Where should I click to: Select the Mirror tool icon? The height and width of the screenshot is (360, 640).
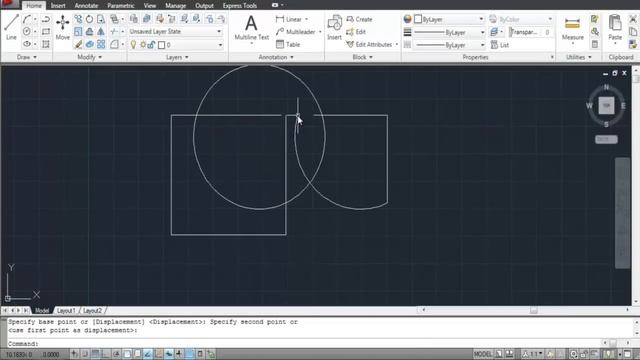click(101, 31)
